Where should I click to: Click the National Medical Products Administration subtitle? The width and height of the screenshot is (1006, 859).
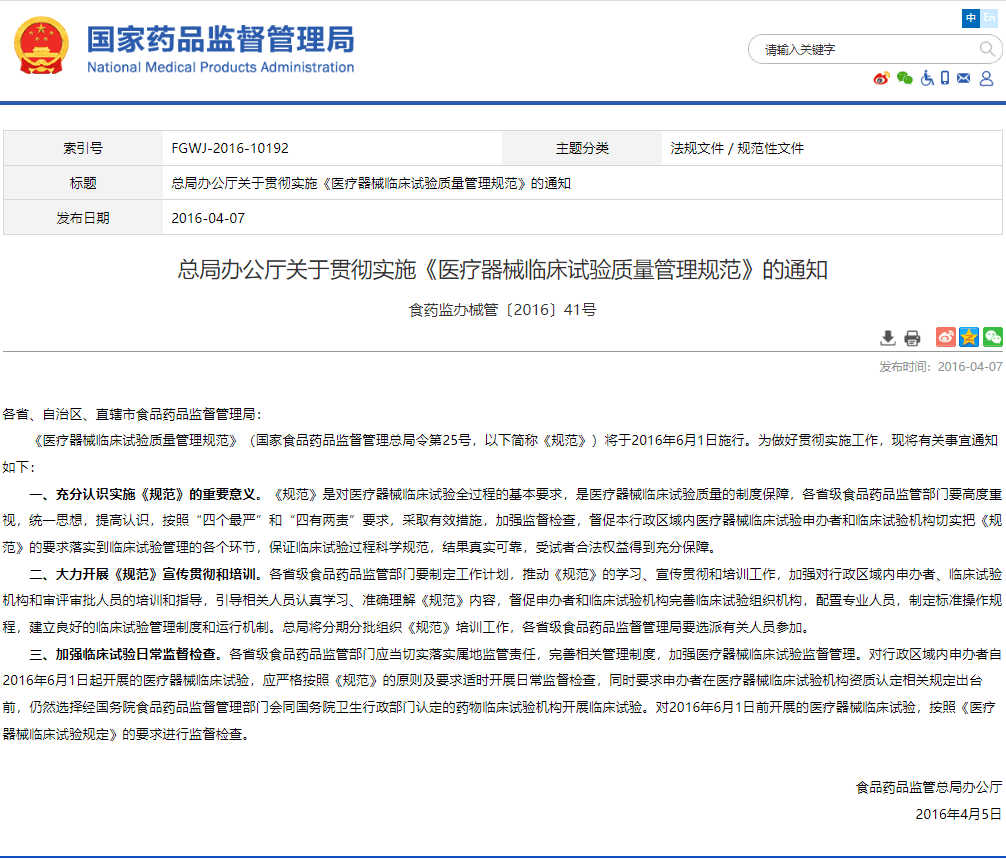220,67
